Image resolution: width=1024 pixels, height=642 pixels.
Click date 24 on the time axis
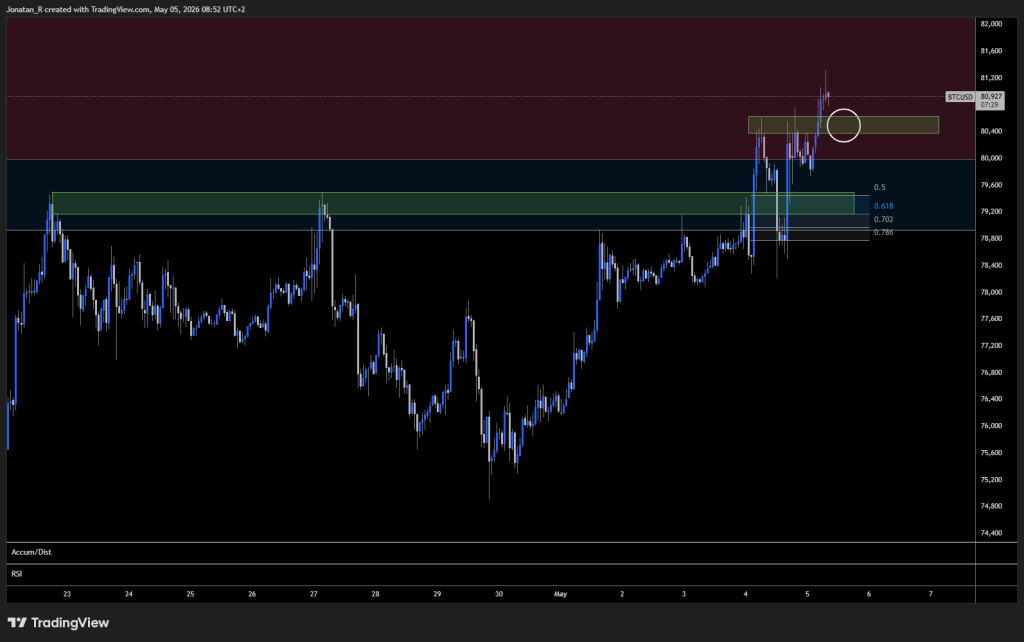[129, 594]
